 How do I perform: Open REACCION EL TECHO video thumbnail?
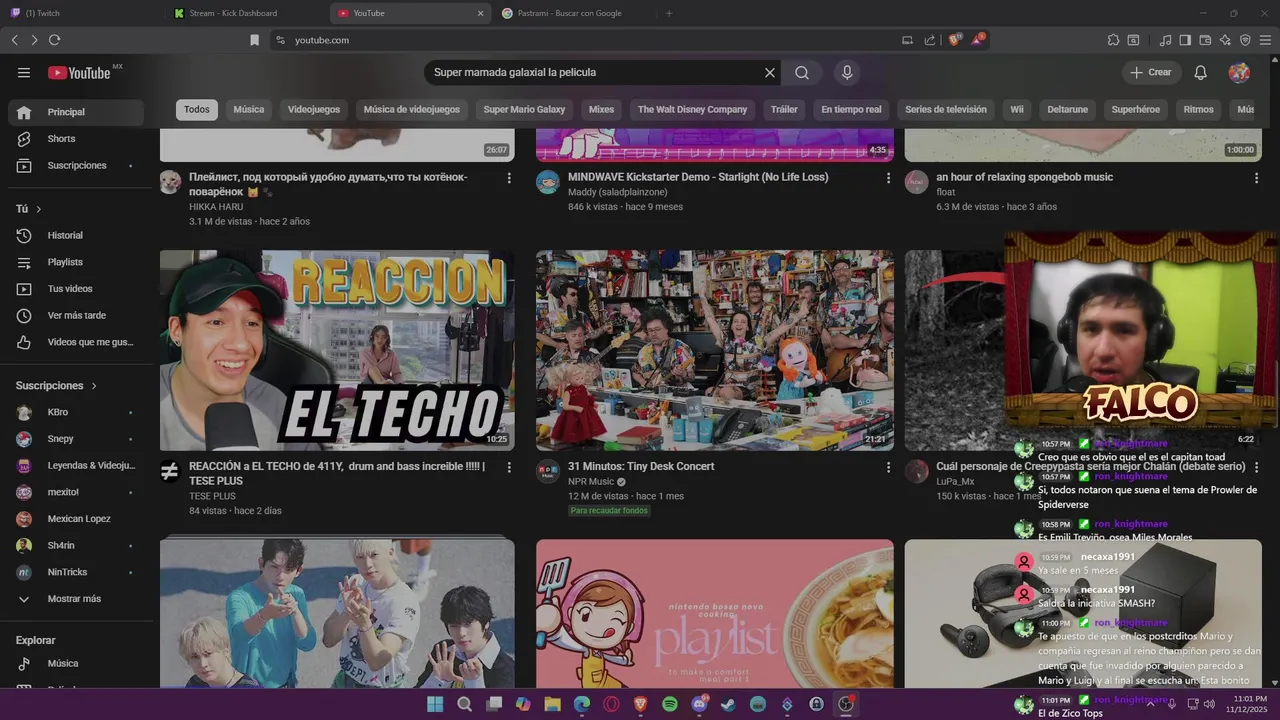pos(337,350)
